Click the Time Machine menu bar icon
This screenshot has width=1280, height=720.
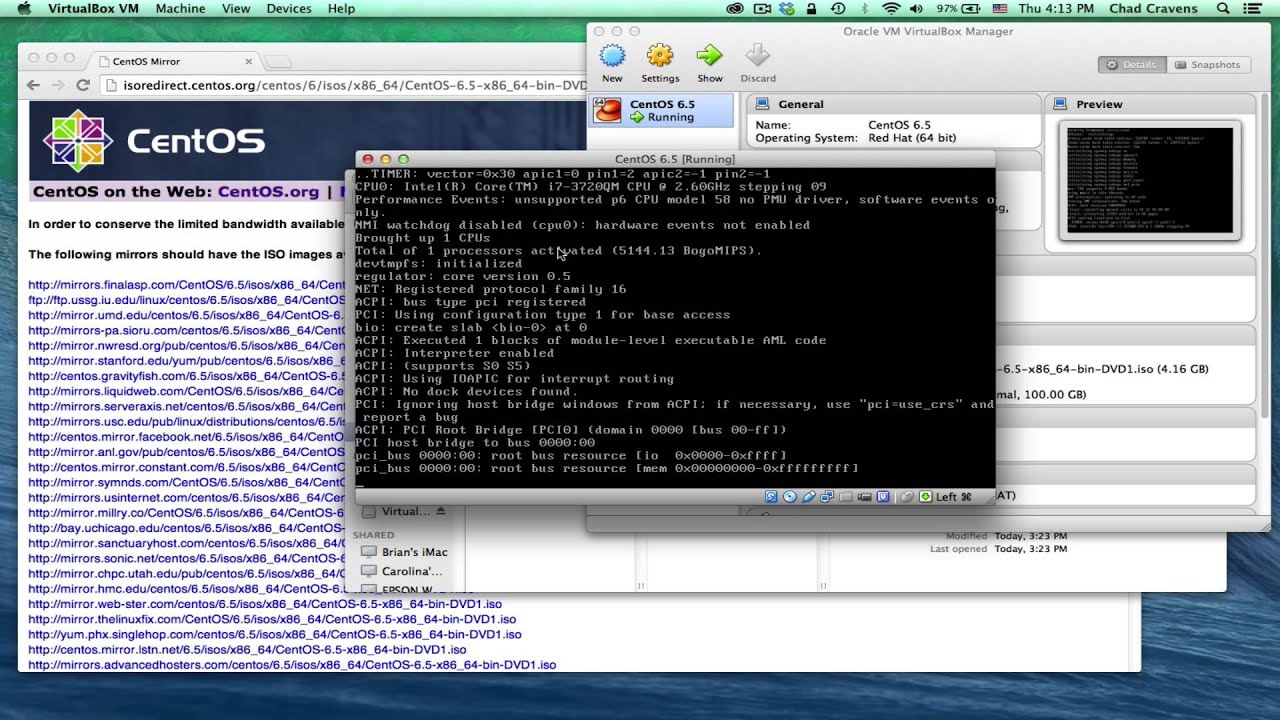coord(838,8)
